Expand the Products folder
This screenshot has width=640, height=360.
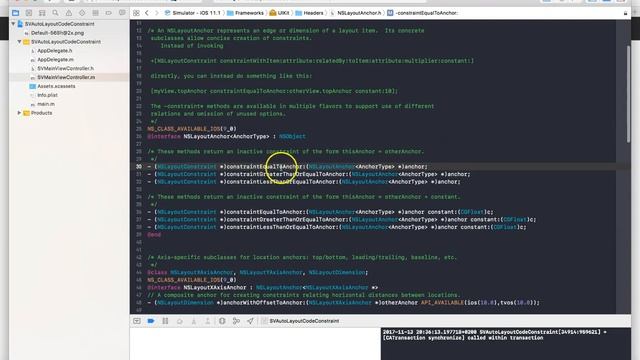pyautogui.click(x=19, y=113)
